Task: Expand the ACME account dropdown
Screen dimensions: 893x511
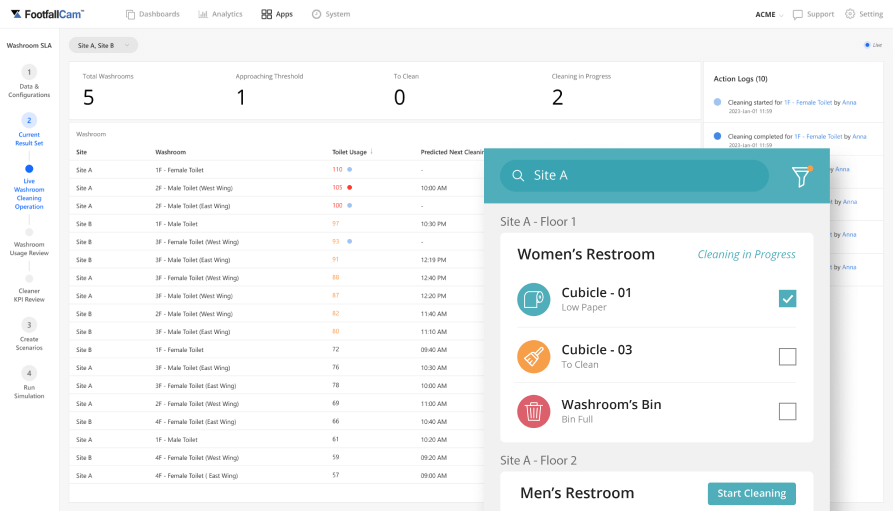Action: click(769, 14)
